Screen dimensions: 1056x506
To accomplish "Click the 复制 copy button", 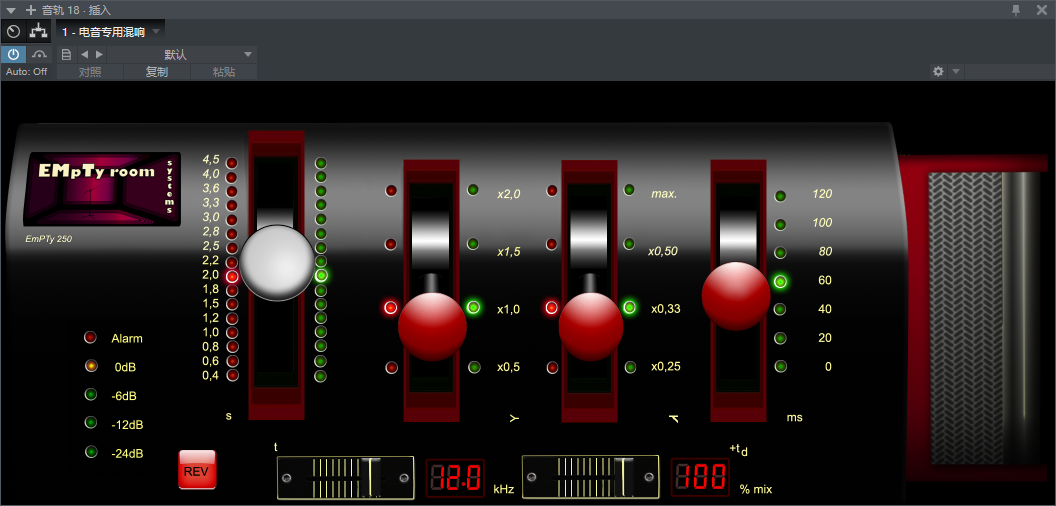I will click(x=156, y=72).
